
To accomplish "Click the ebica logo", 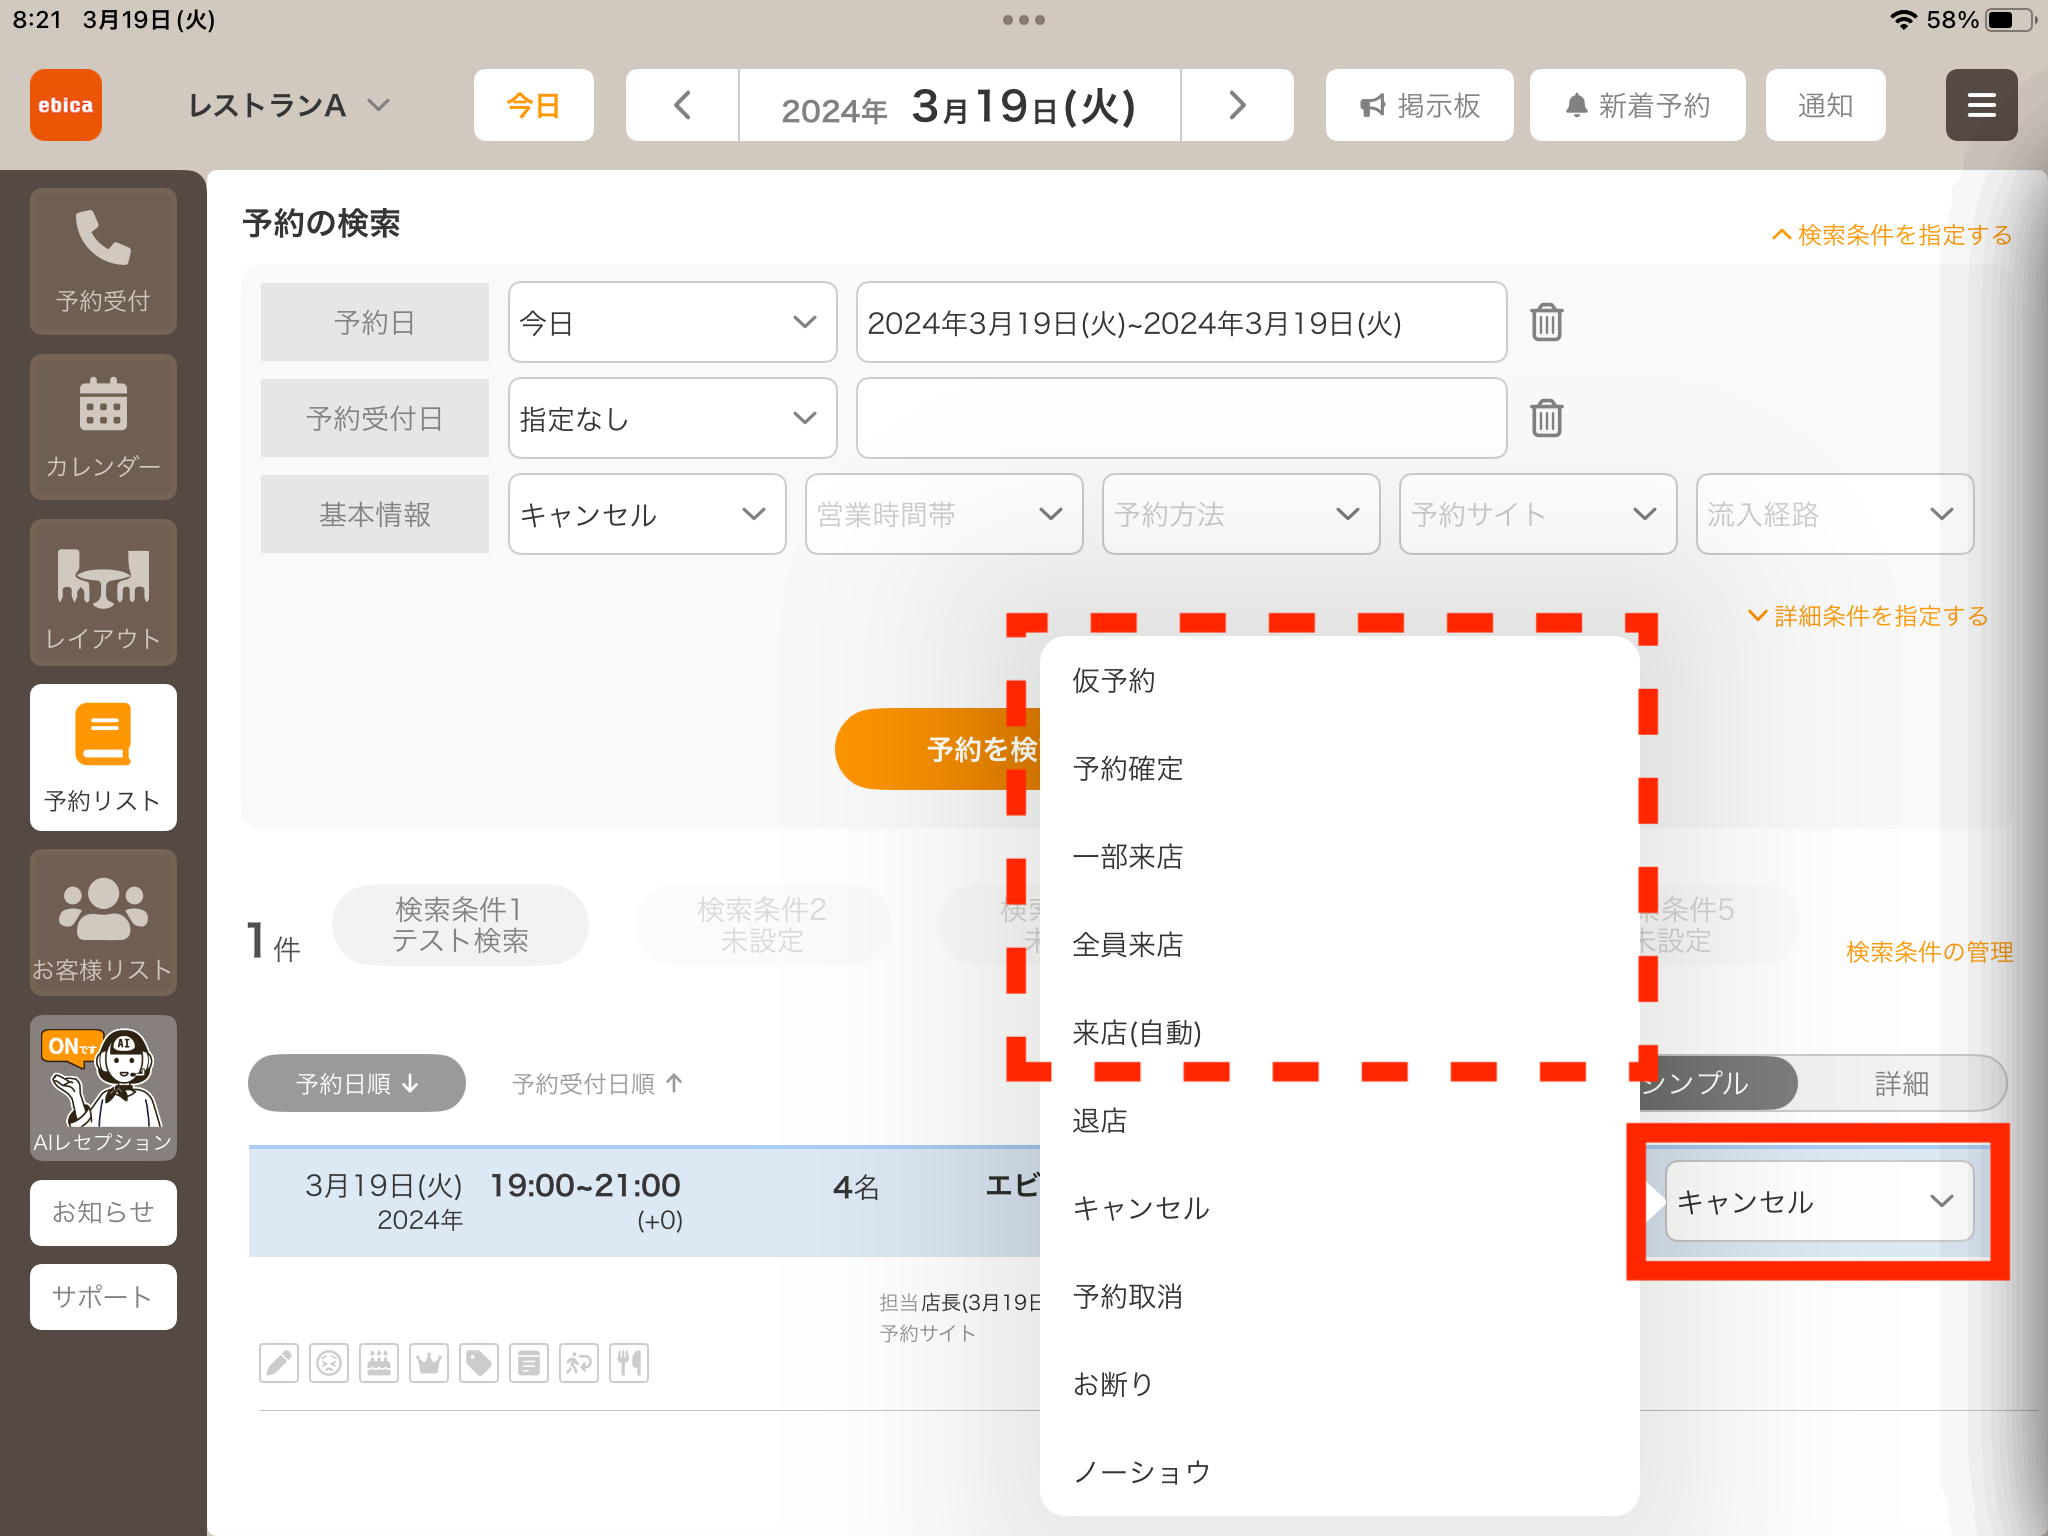I will [x=66, y=105].
